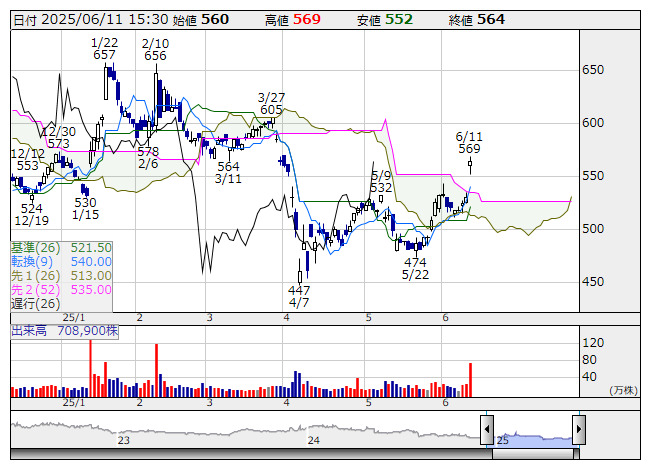This screenshot has width=653, height=470.
Task: Click the latest red volume bar in June
Action: (x=470, y=380)
